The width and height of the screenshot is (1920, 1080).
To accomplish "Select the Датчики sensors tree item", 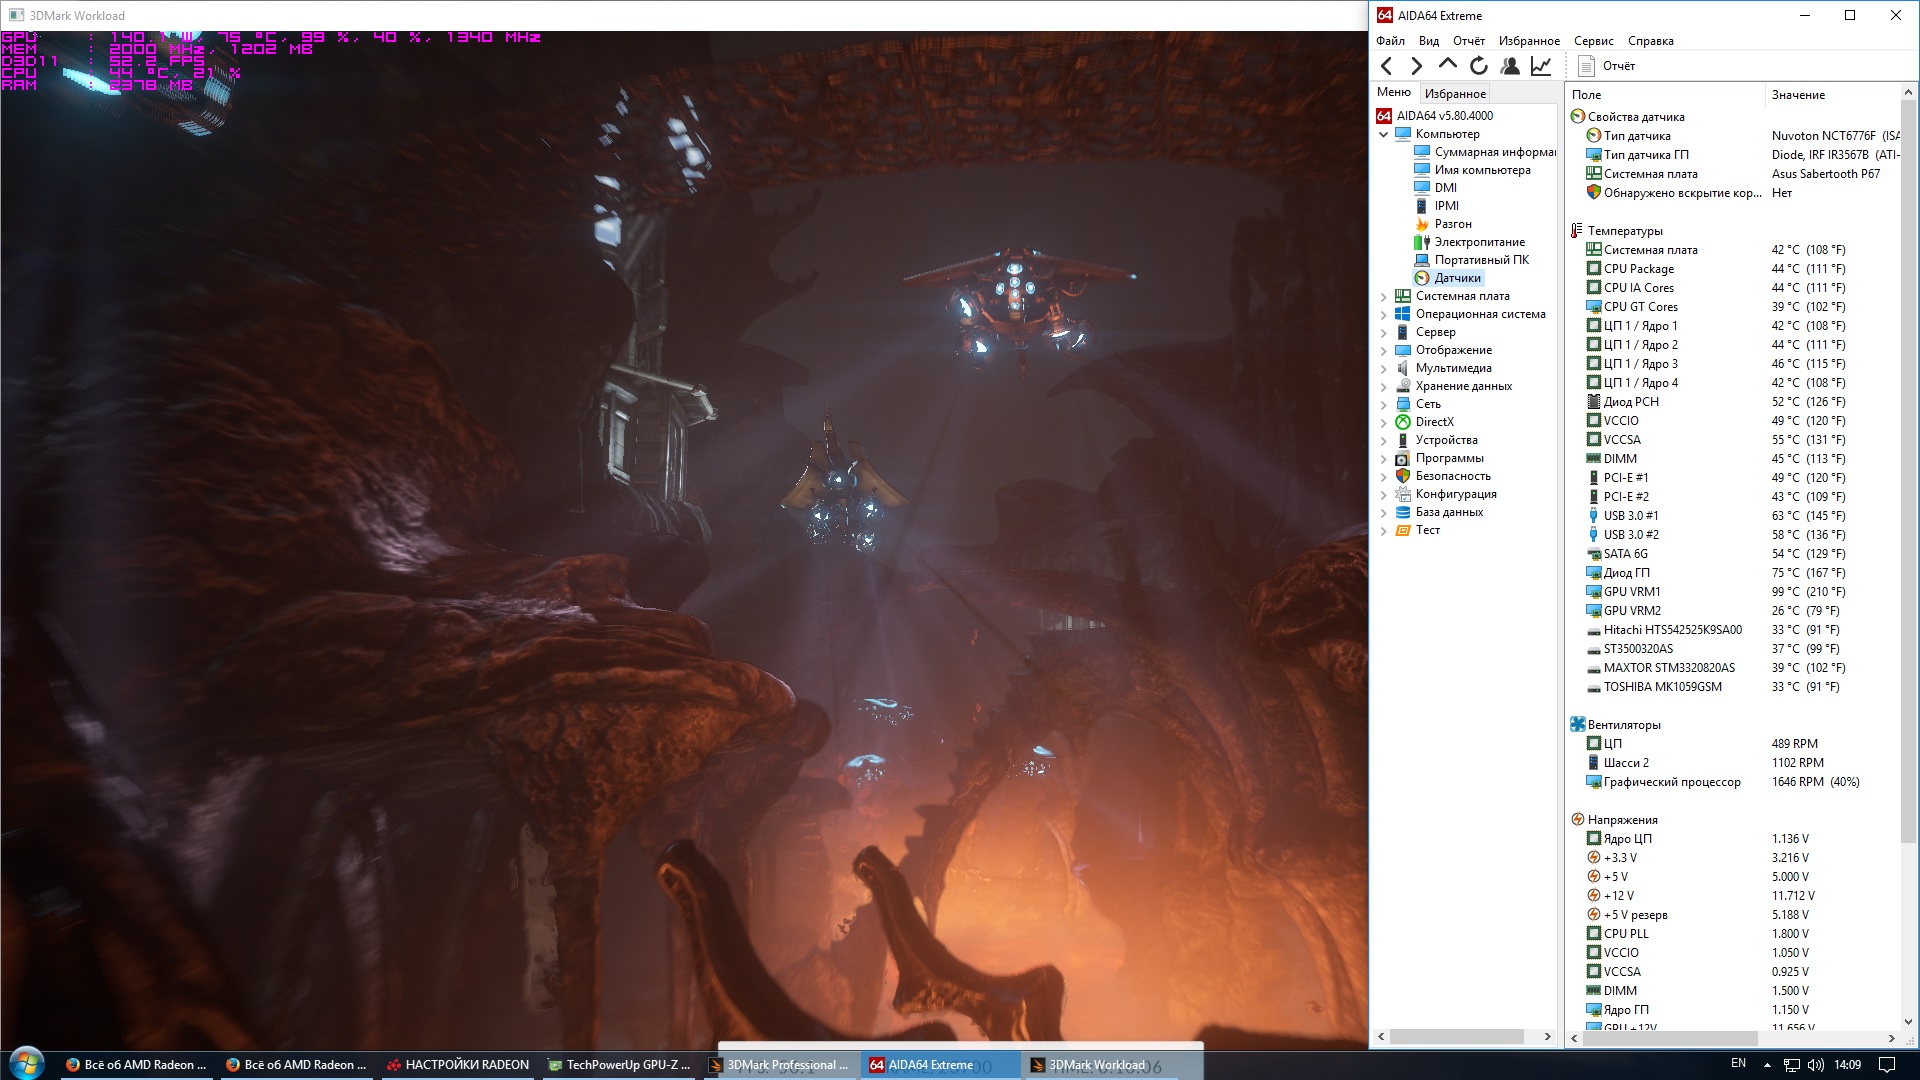I will [1457, 278].
